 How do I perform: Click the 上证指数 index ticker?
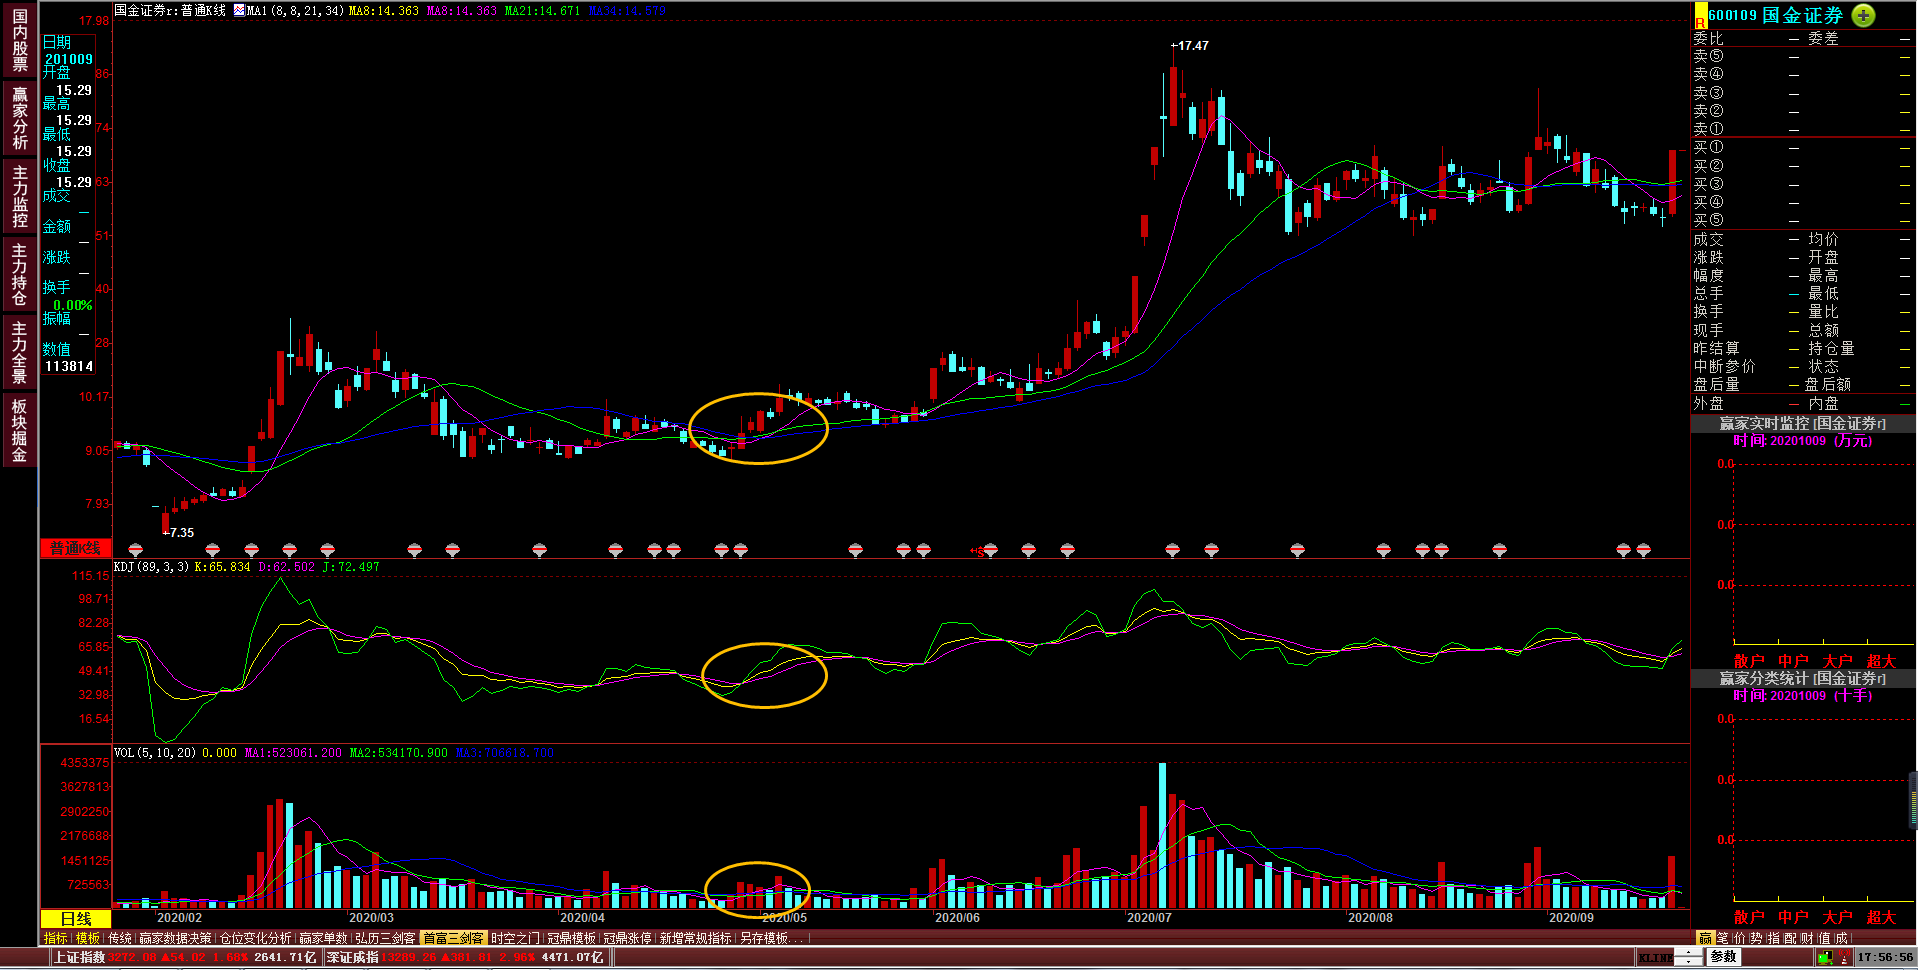pyautogui.click(x=79, y=957)
